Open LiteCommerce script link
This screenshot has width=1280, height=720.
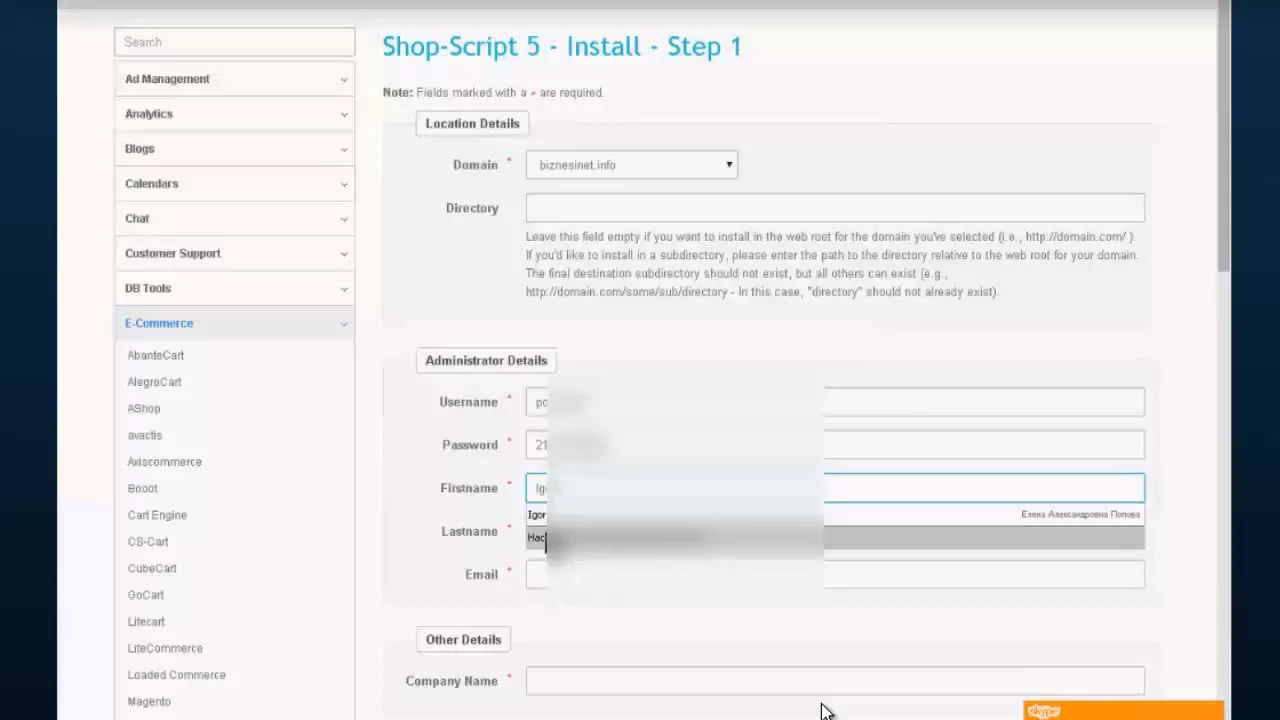click(x=165, y=648)
